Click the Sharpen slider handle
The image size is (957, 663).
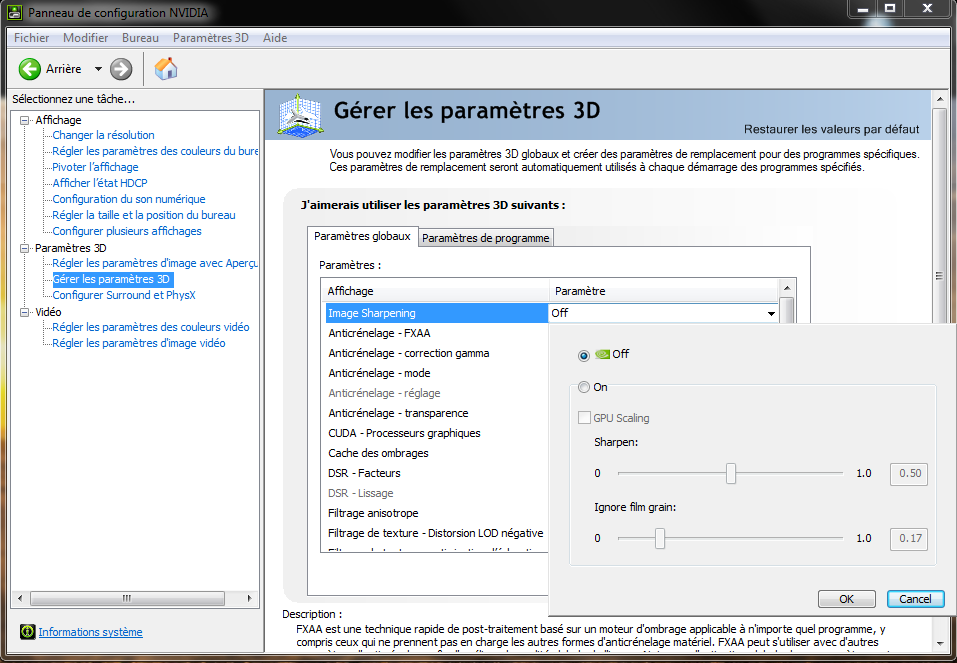[731, 473]
